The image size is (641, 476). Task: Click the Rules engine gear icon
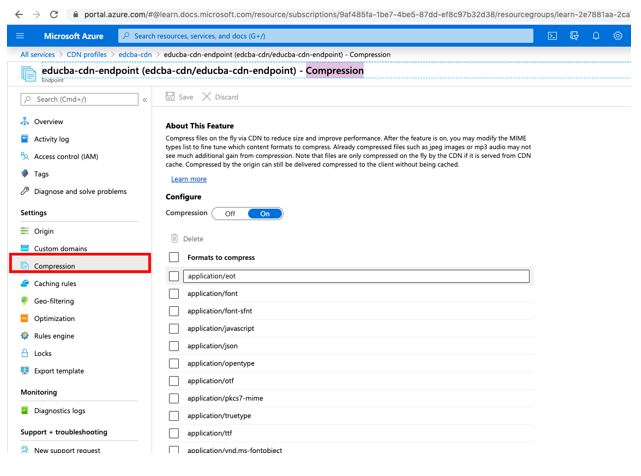click(x=25, y=336)
